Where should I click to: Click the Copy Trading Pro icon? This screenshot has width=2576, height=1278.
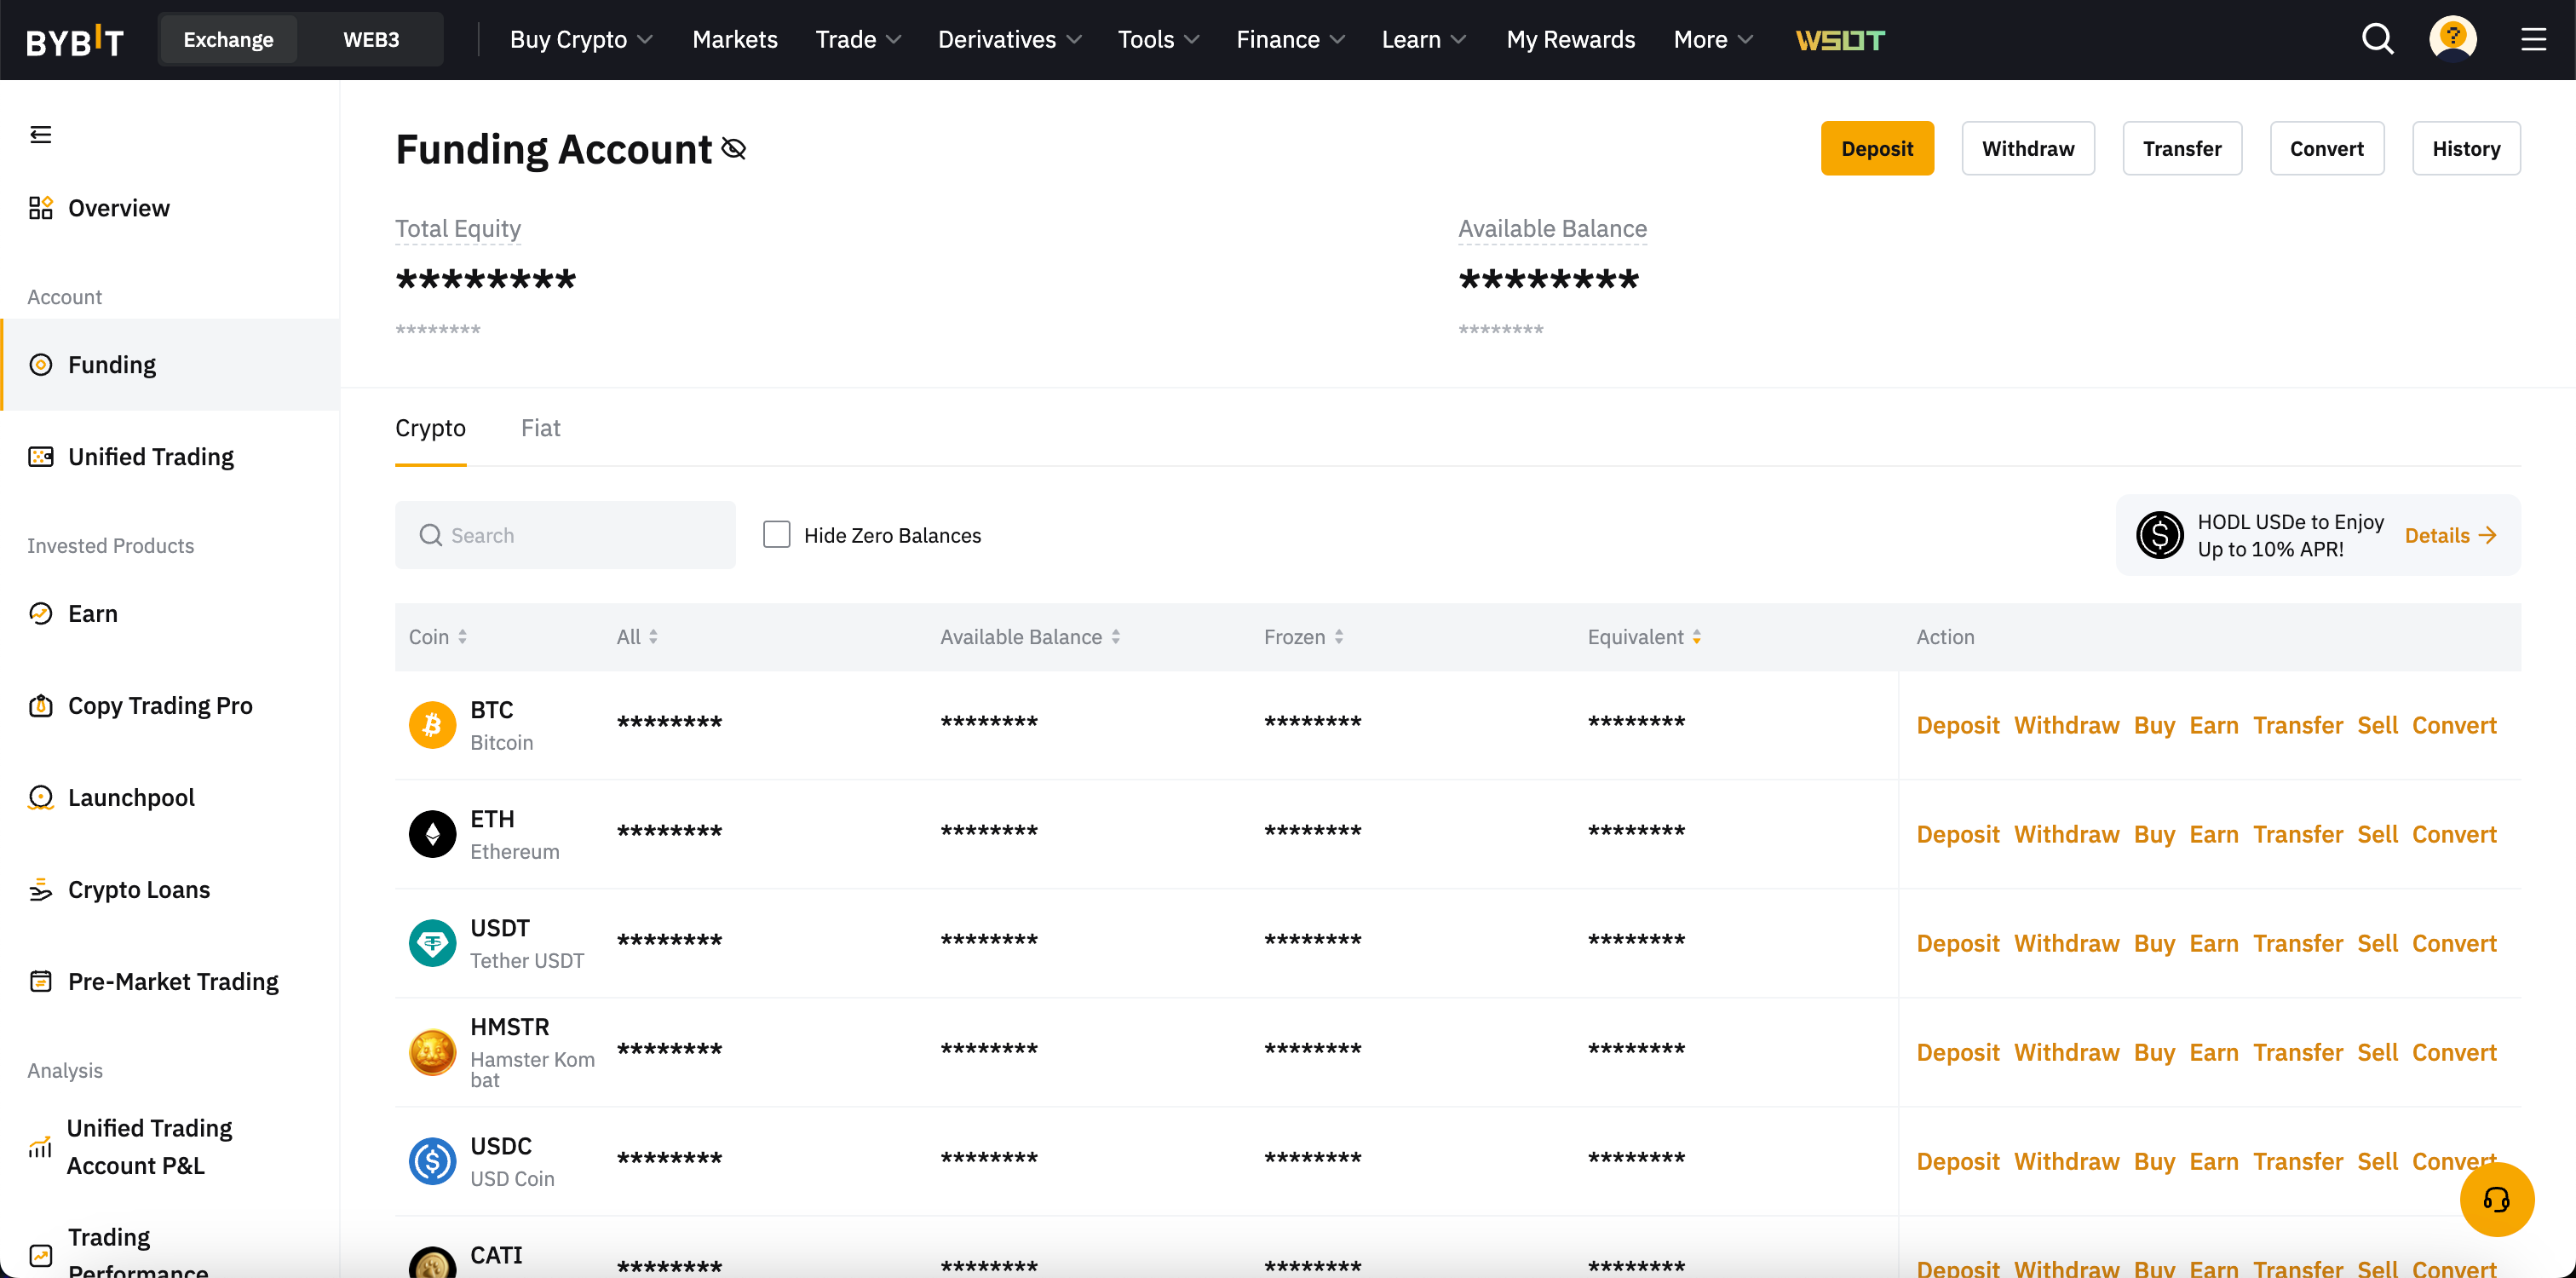coord(41,706)
